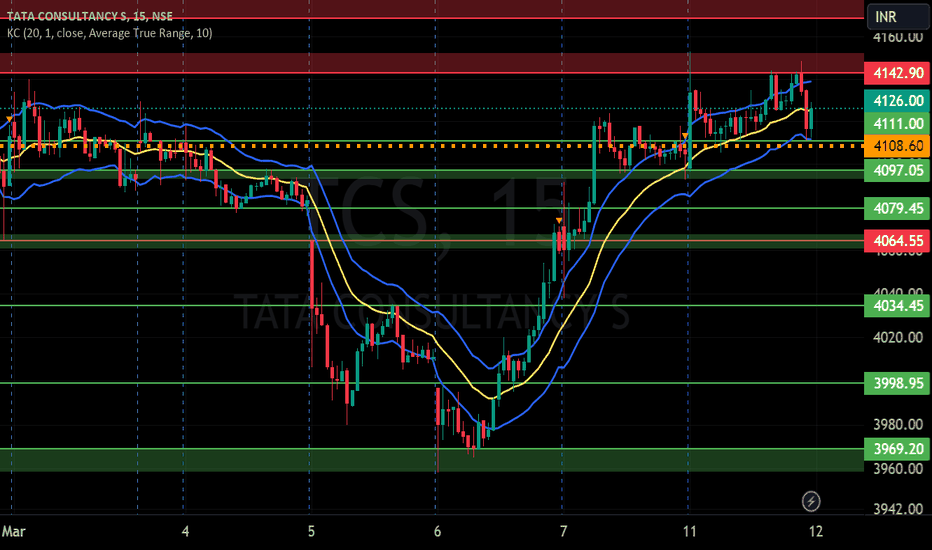Click the orange marker arrow near date 7
The width and height of the screenshot is (932, 550).
click(x=559, y=221)
